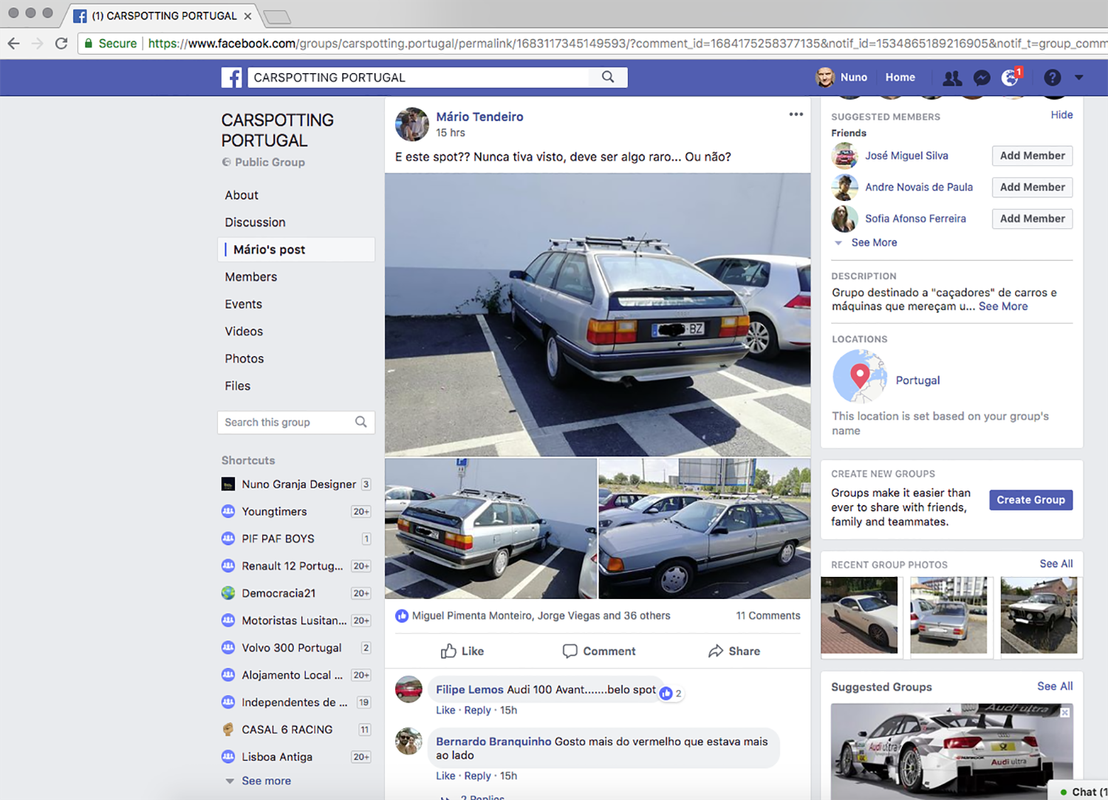Open the Discussion section

point(255,222)
